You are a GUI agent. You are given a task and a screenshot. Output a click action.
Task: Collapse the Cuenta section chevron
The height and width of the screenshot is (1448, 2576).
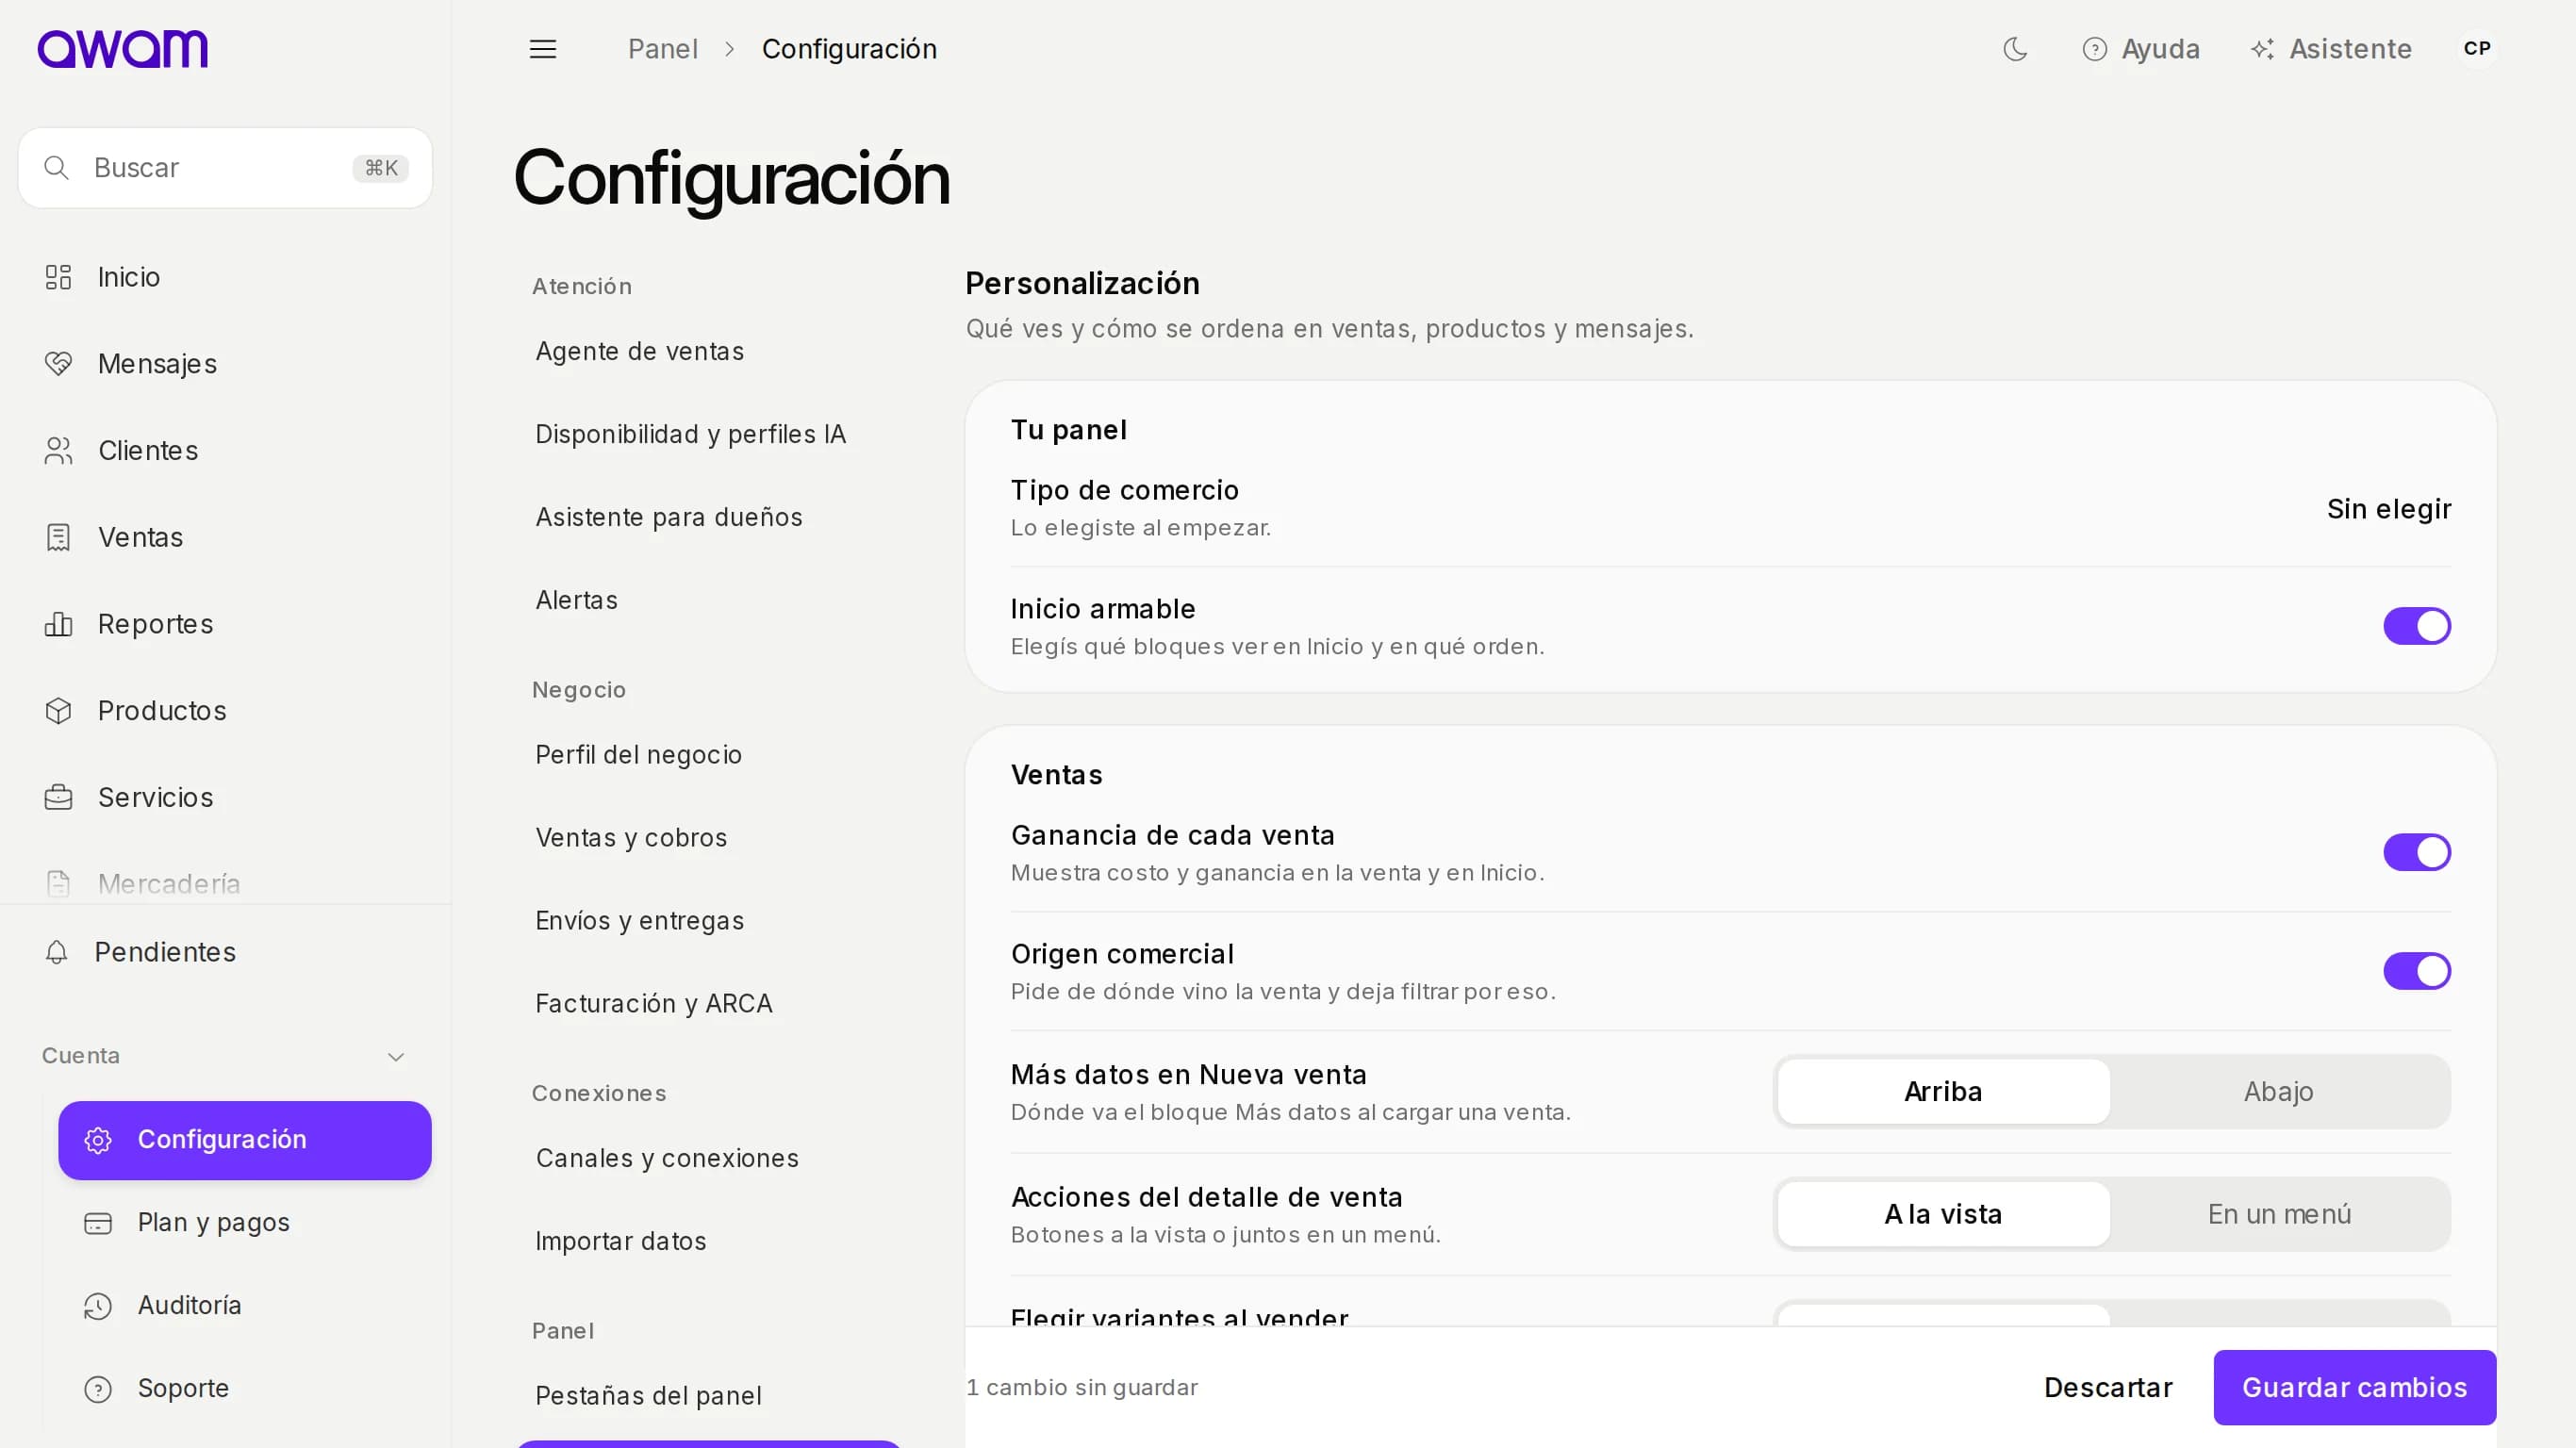396,1057
